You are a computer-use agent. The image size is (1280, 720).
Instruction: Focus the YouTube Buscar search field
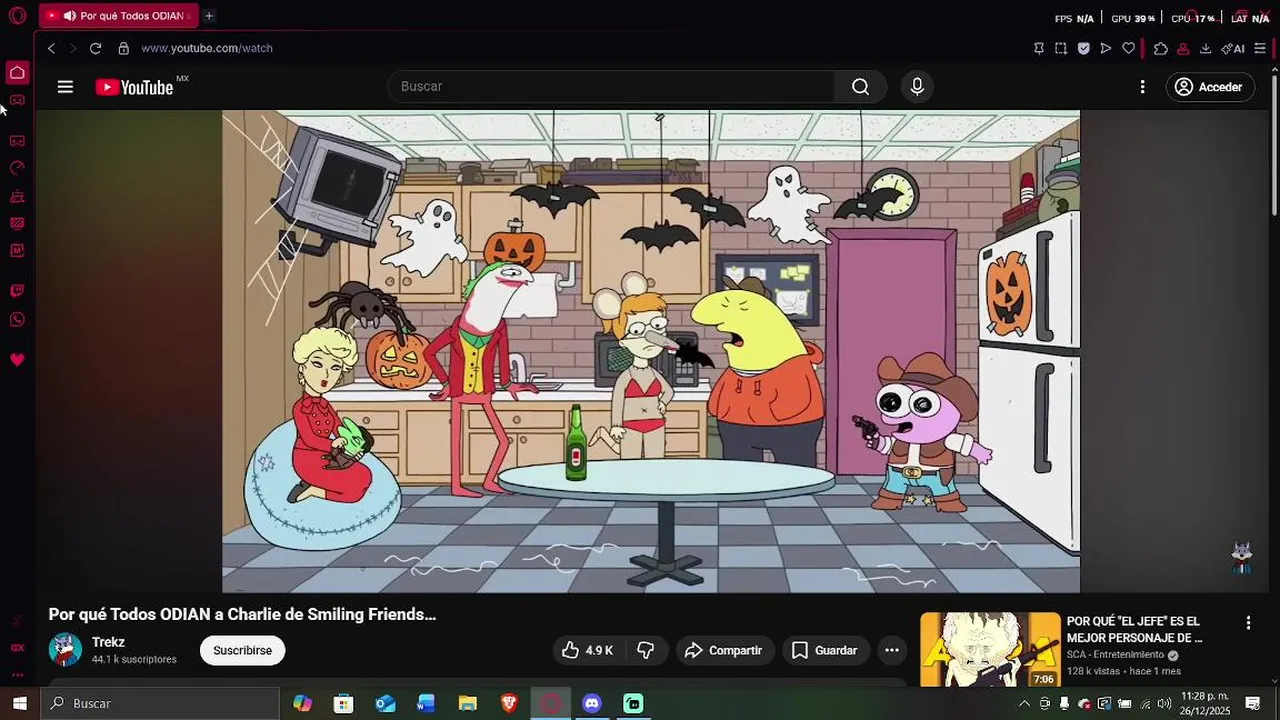click(610, 87)
